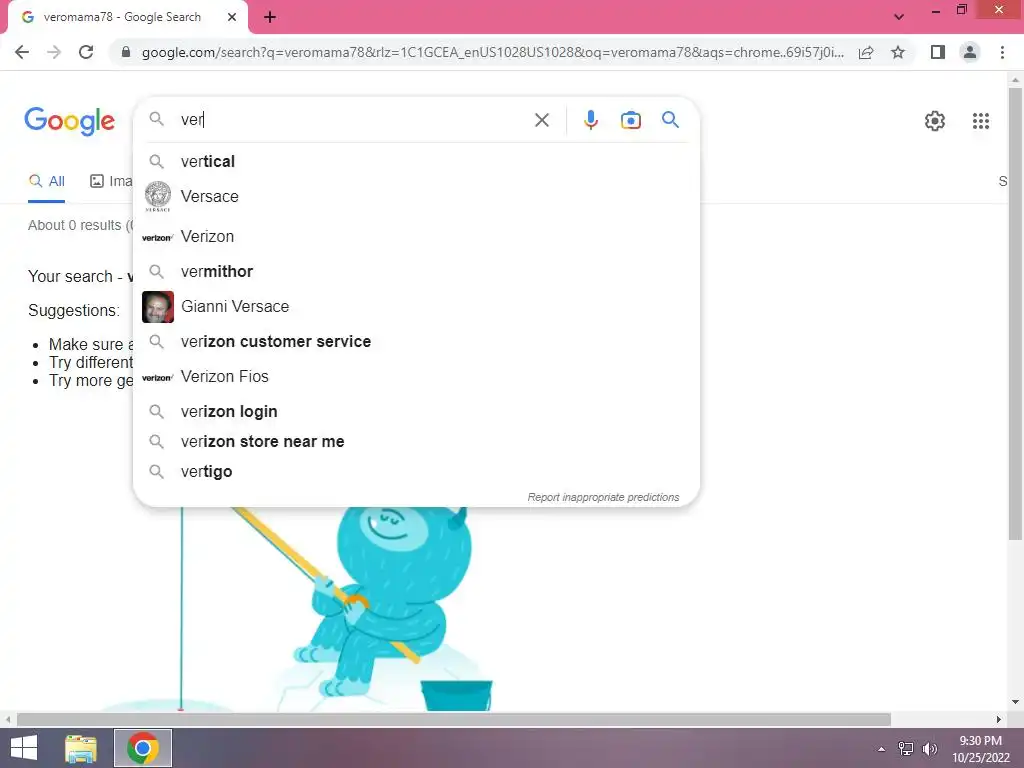1024x768 pixels.
Task: Select the 'vertical' suggestion
Action: coord(416,161)
